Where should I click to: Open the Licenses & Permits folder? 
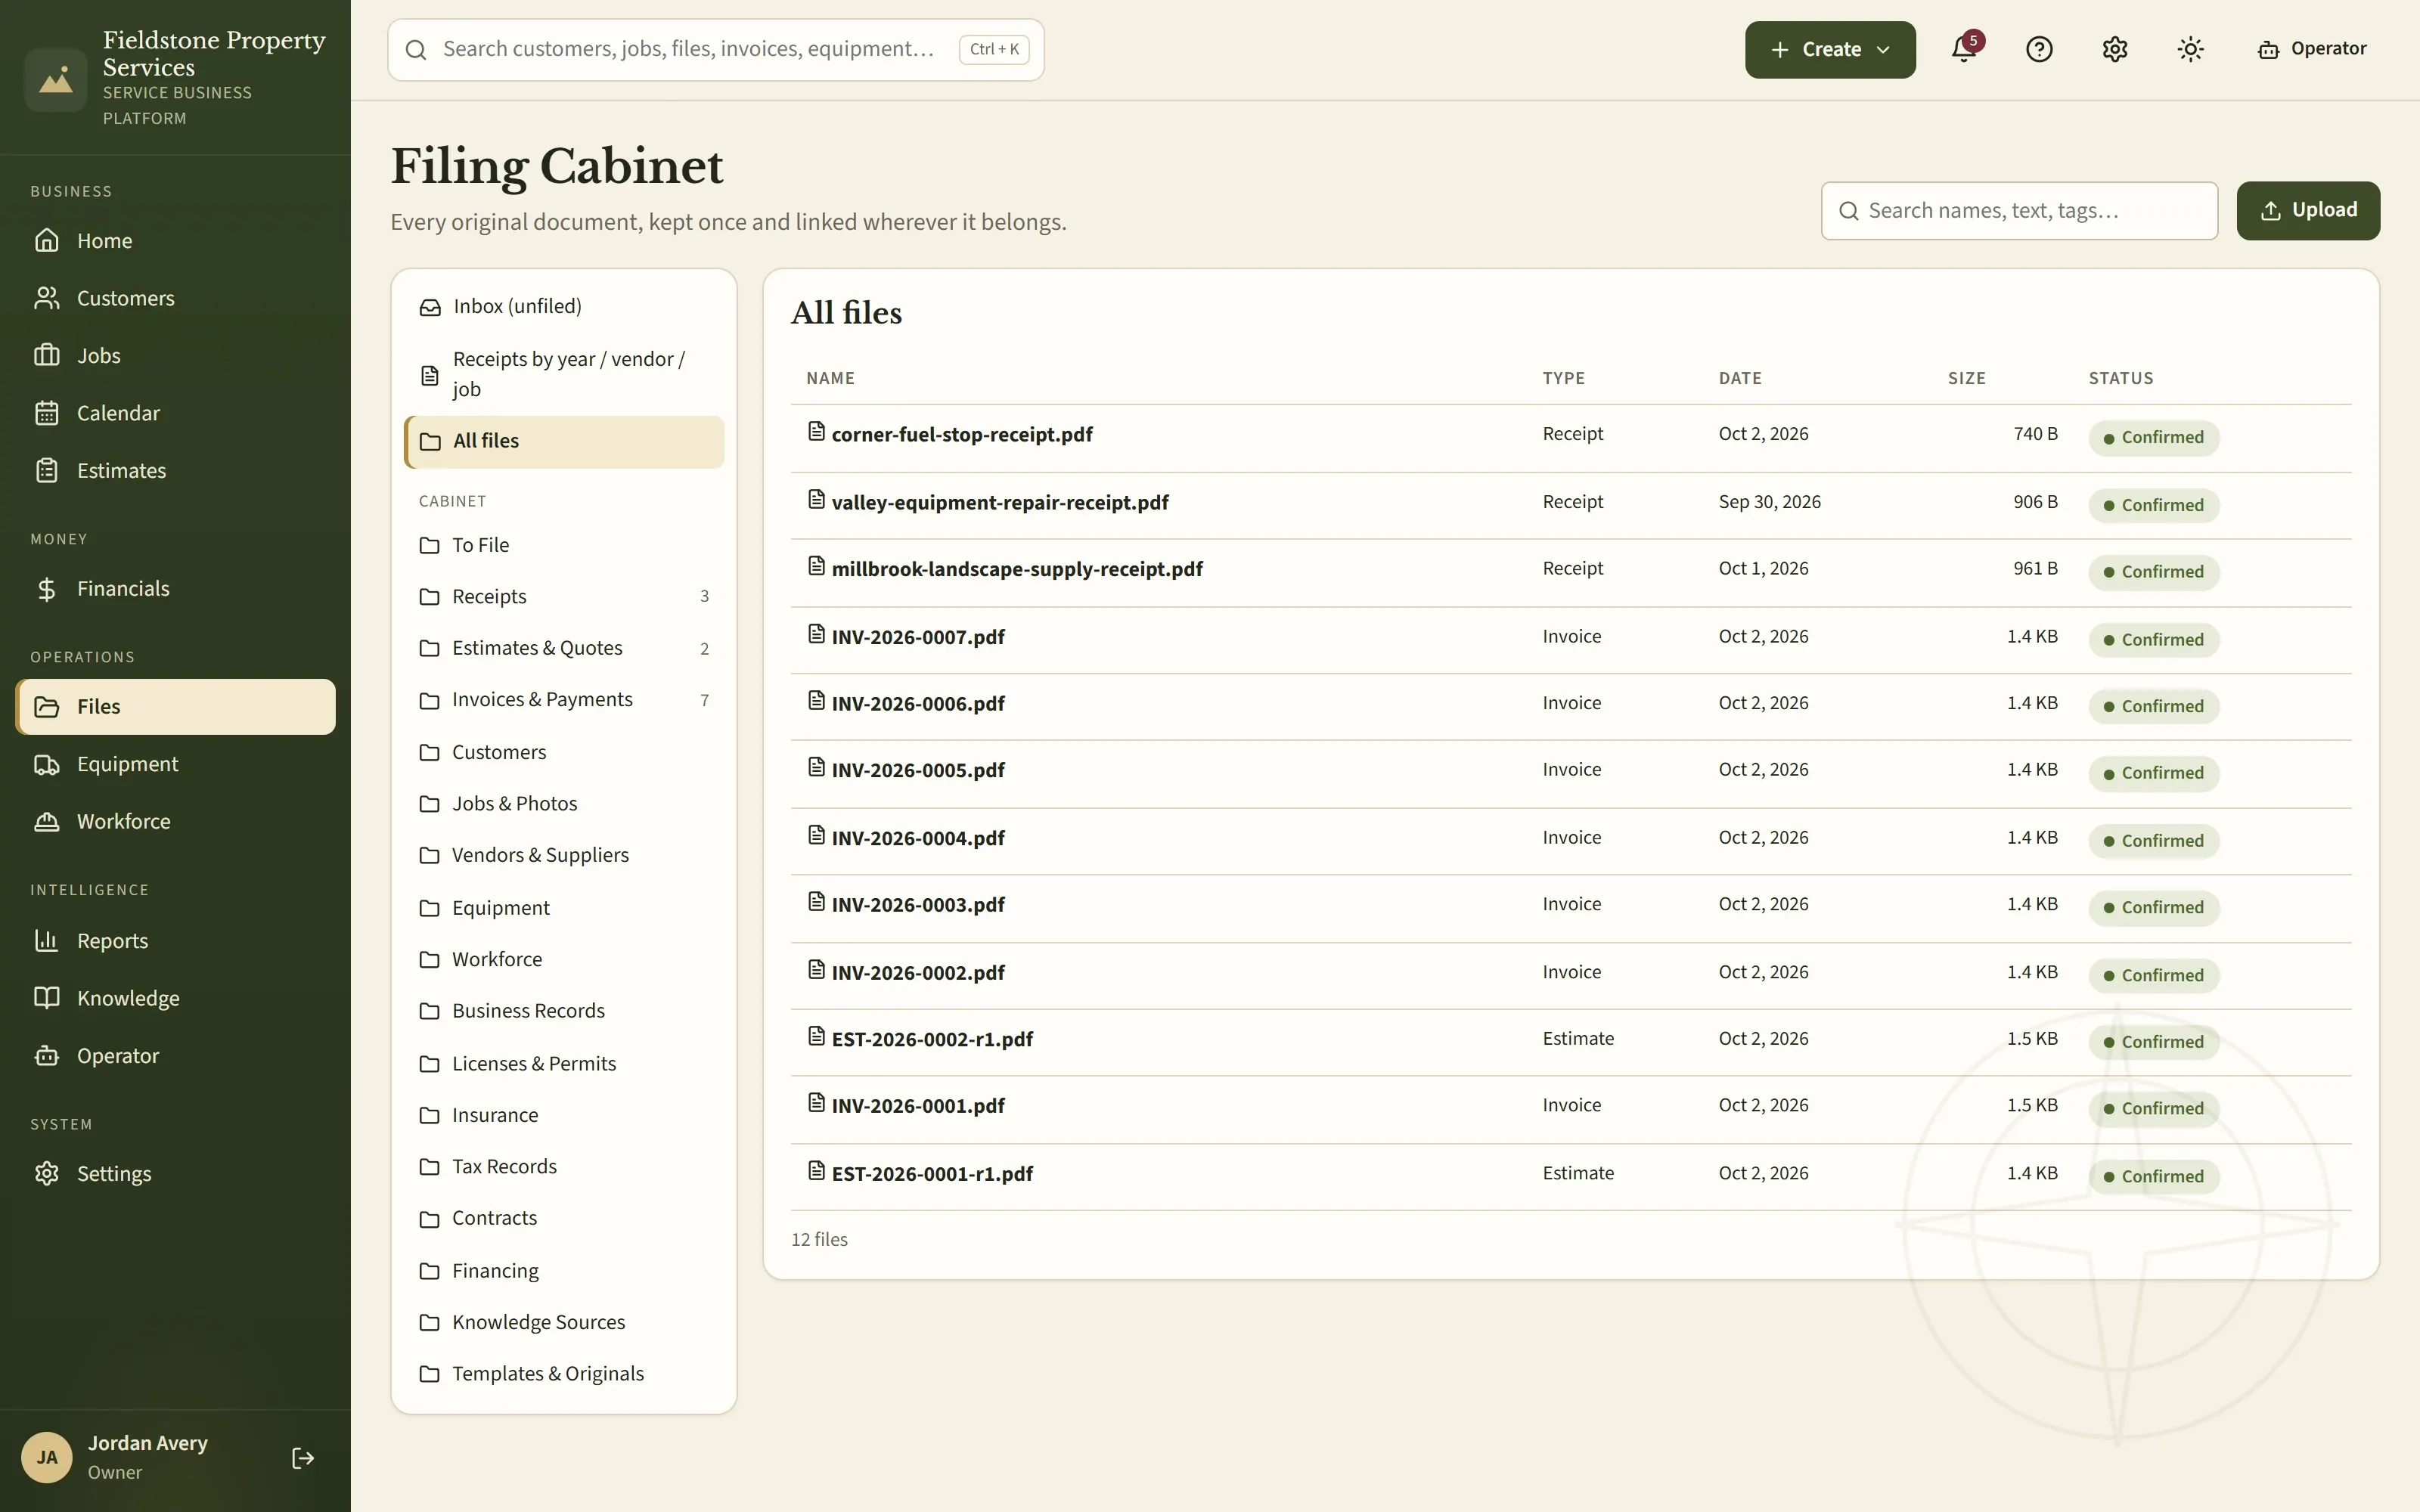tap(564, 1064)
